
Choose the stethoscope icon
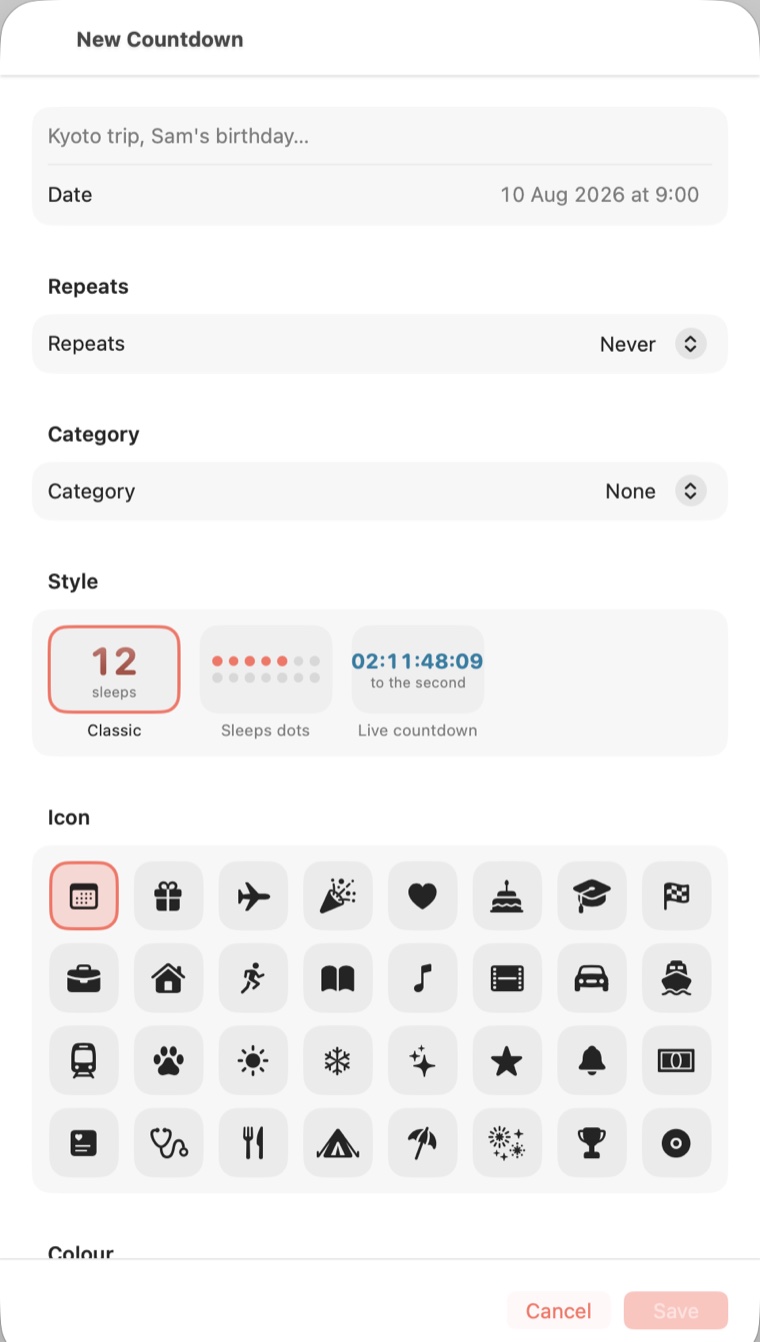click(x=168, y=1142)
